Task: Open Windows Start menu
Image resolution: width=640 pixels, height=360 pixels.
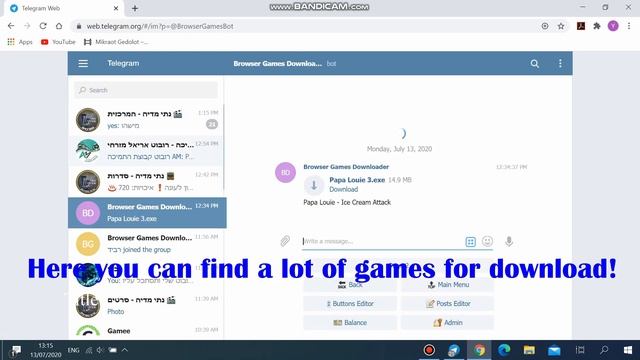Action: click(628, 350)
